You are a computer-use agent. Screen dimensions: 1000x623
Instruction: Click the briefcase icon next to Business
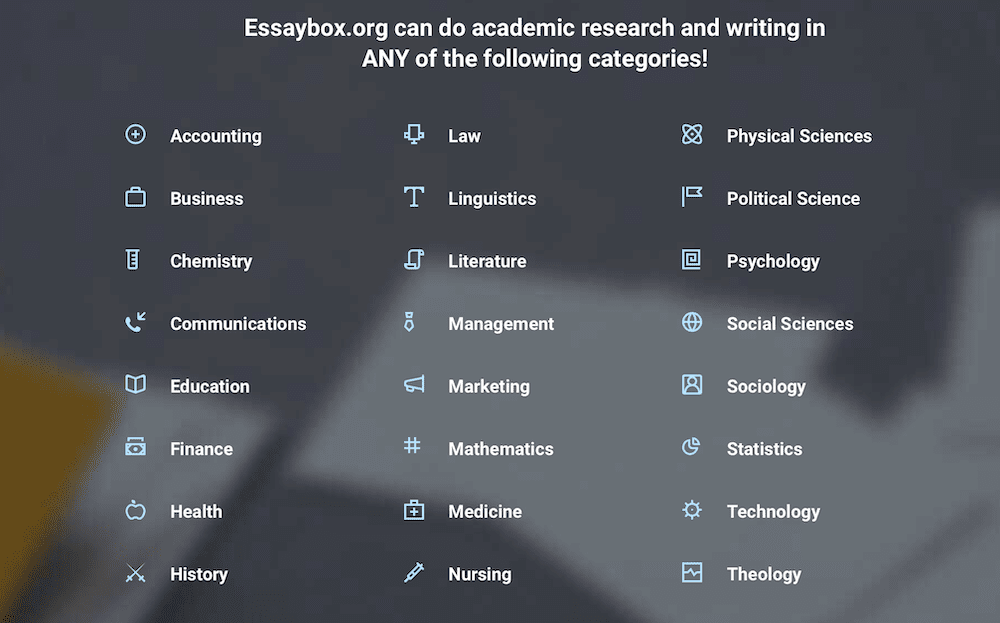(x=135, y=197)
